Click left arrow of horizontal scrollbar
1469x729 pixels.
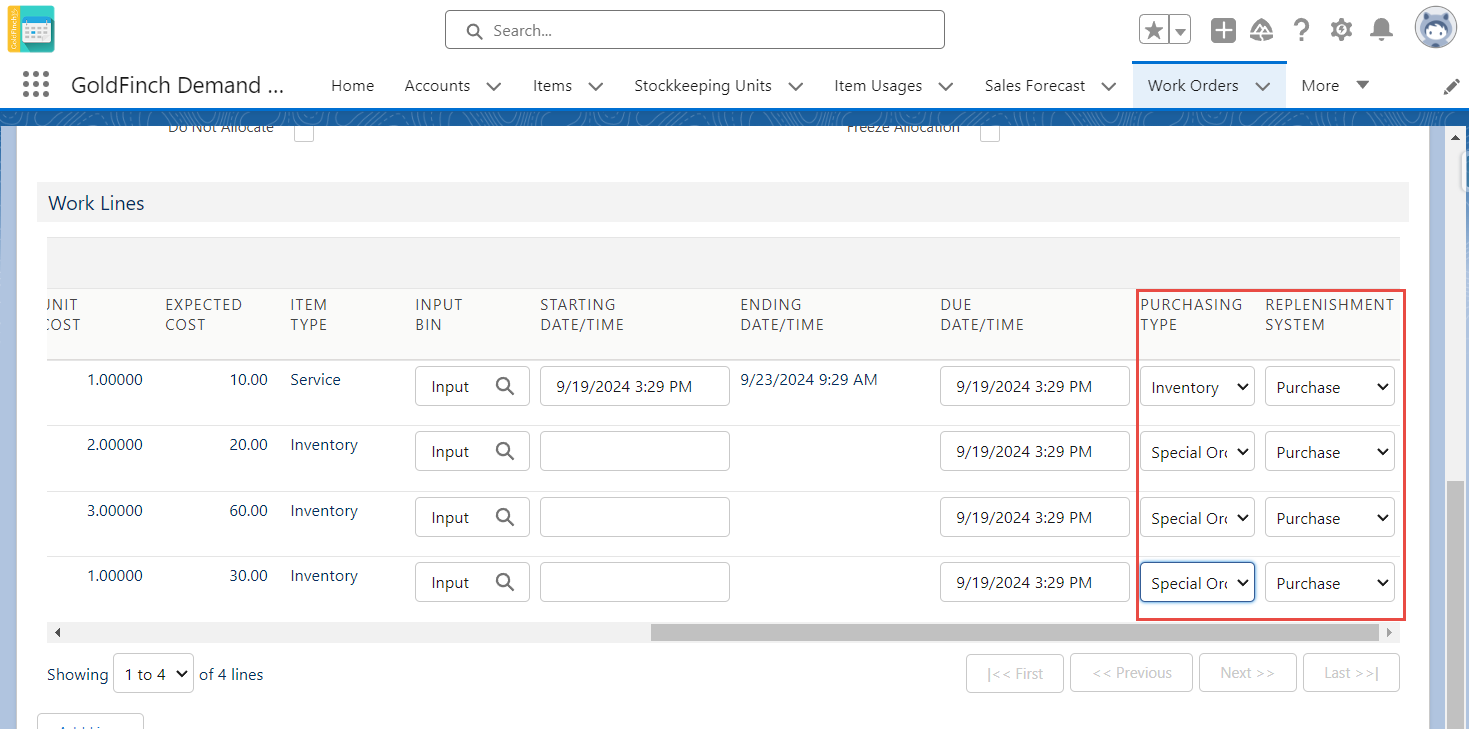click(x=57, y=632)
